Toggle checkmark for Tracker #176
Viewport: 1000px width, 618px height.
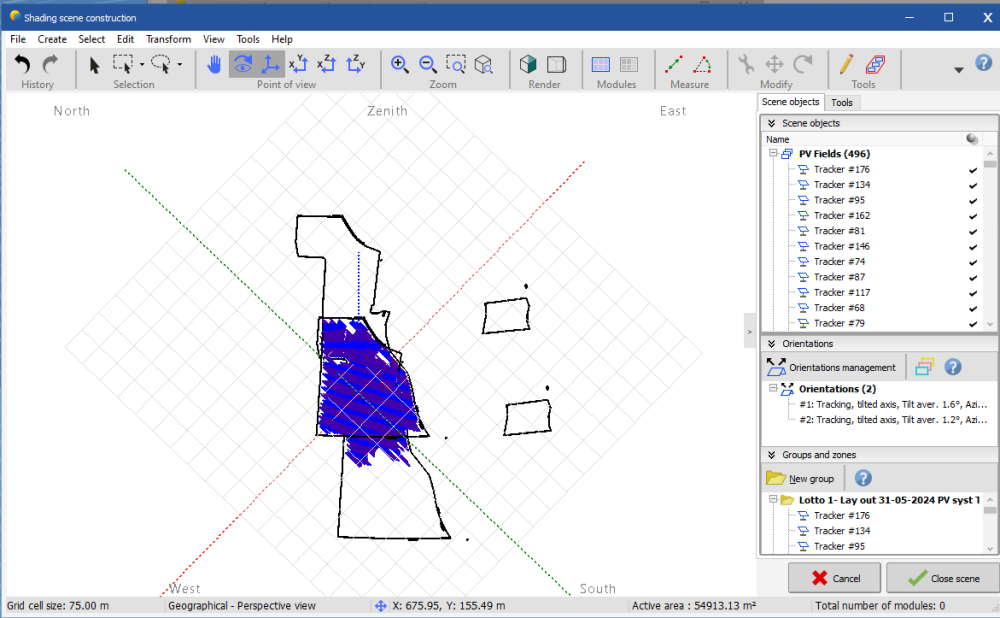[972, 170]
